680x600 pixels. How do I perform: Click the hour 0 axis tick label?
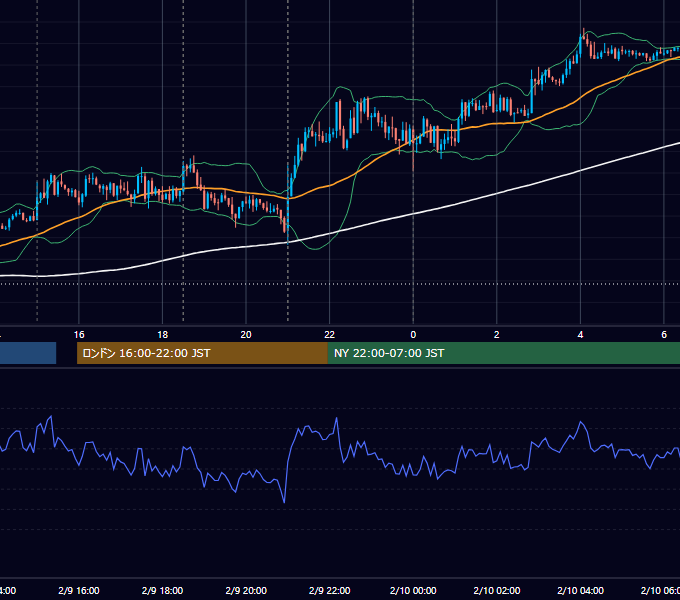click(413, 334)
